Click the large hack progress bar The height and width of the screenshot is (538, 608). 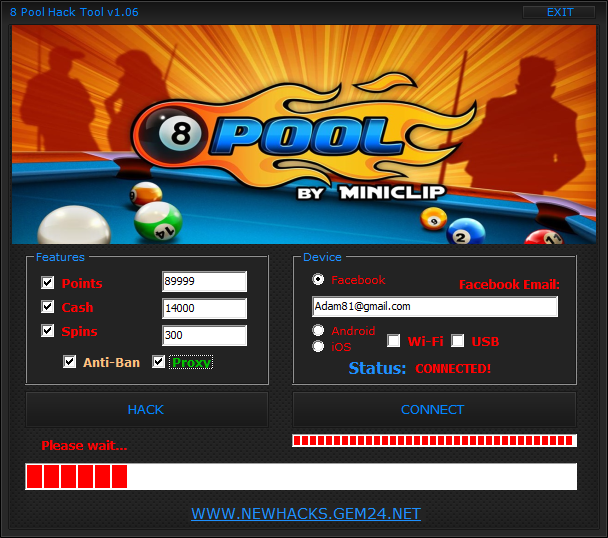click(x=301, y=476)
